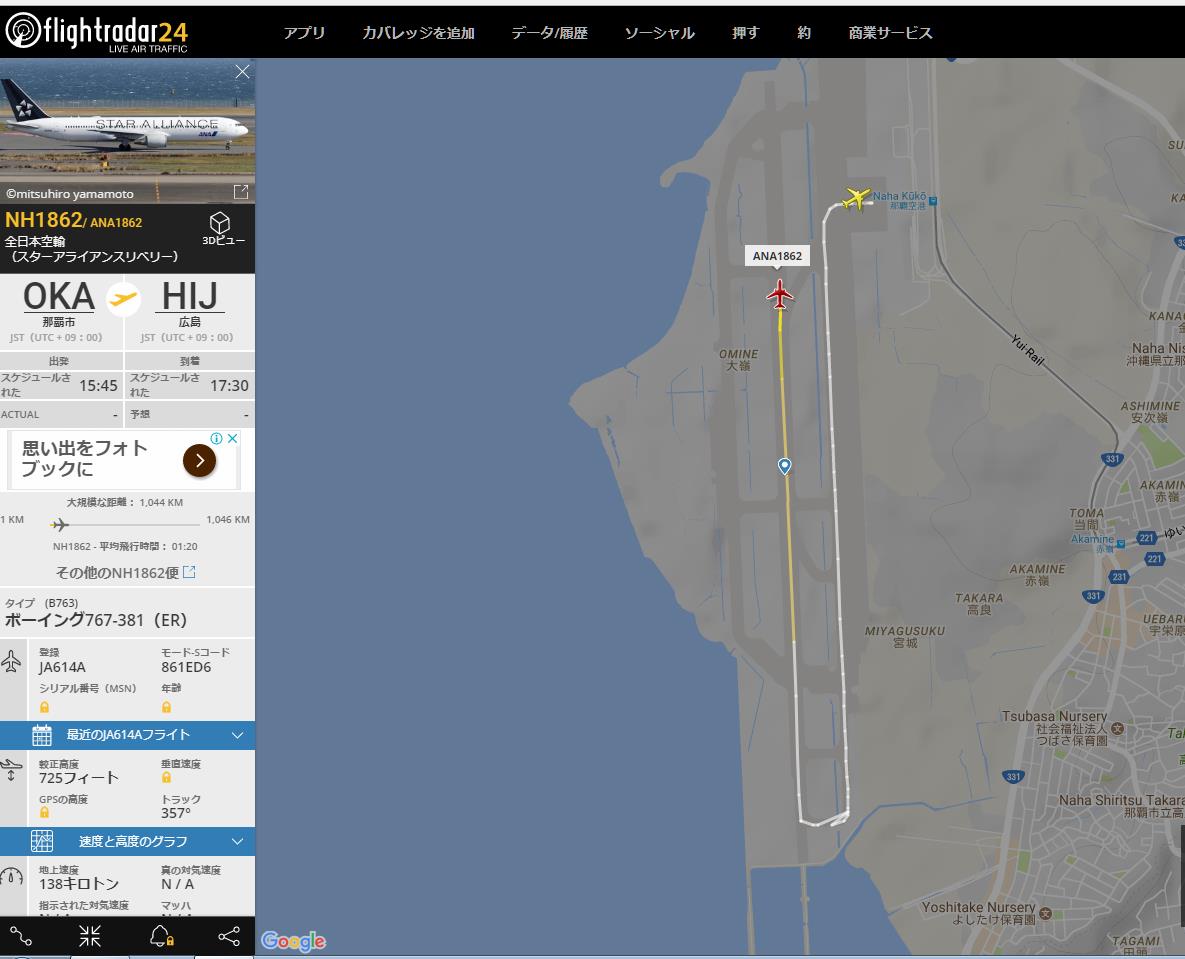Click the ad info icon
Screen dimensions: 1185x959
click(x=216, y=438)
